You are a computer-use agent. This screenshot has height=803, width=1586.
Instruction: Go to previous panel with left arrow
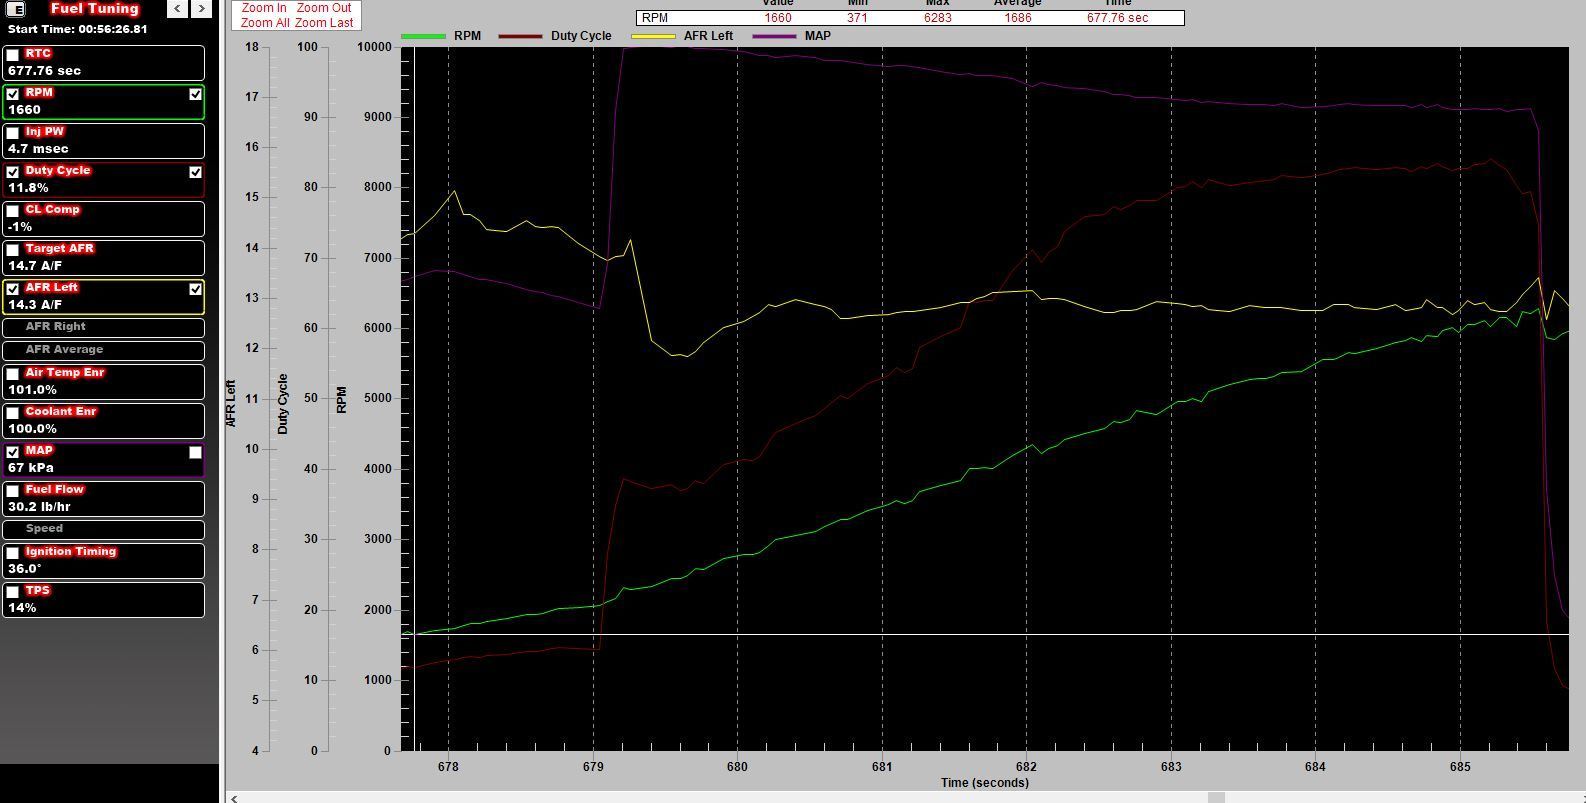[177, 9]
